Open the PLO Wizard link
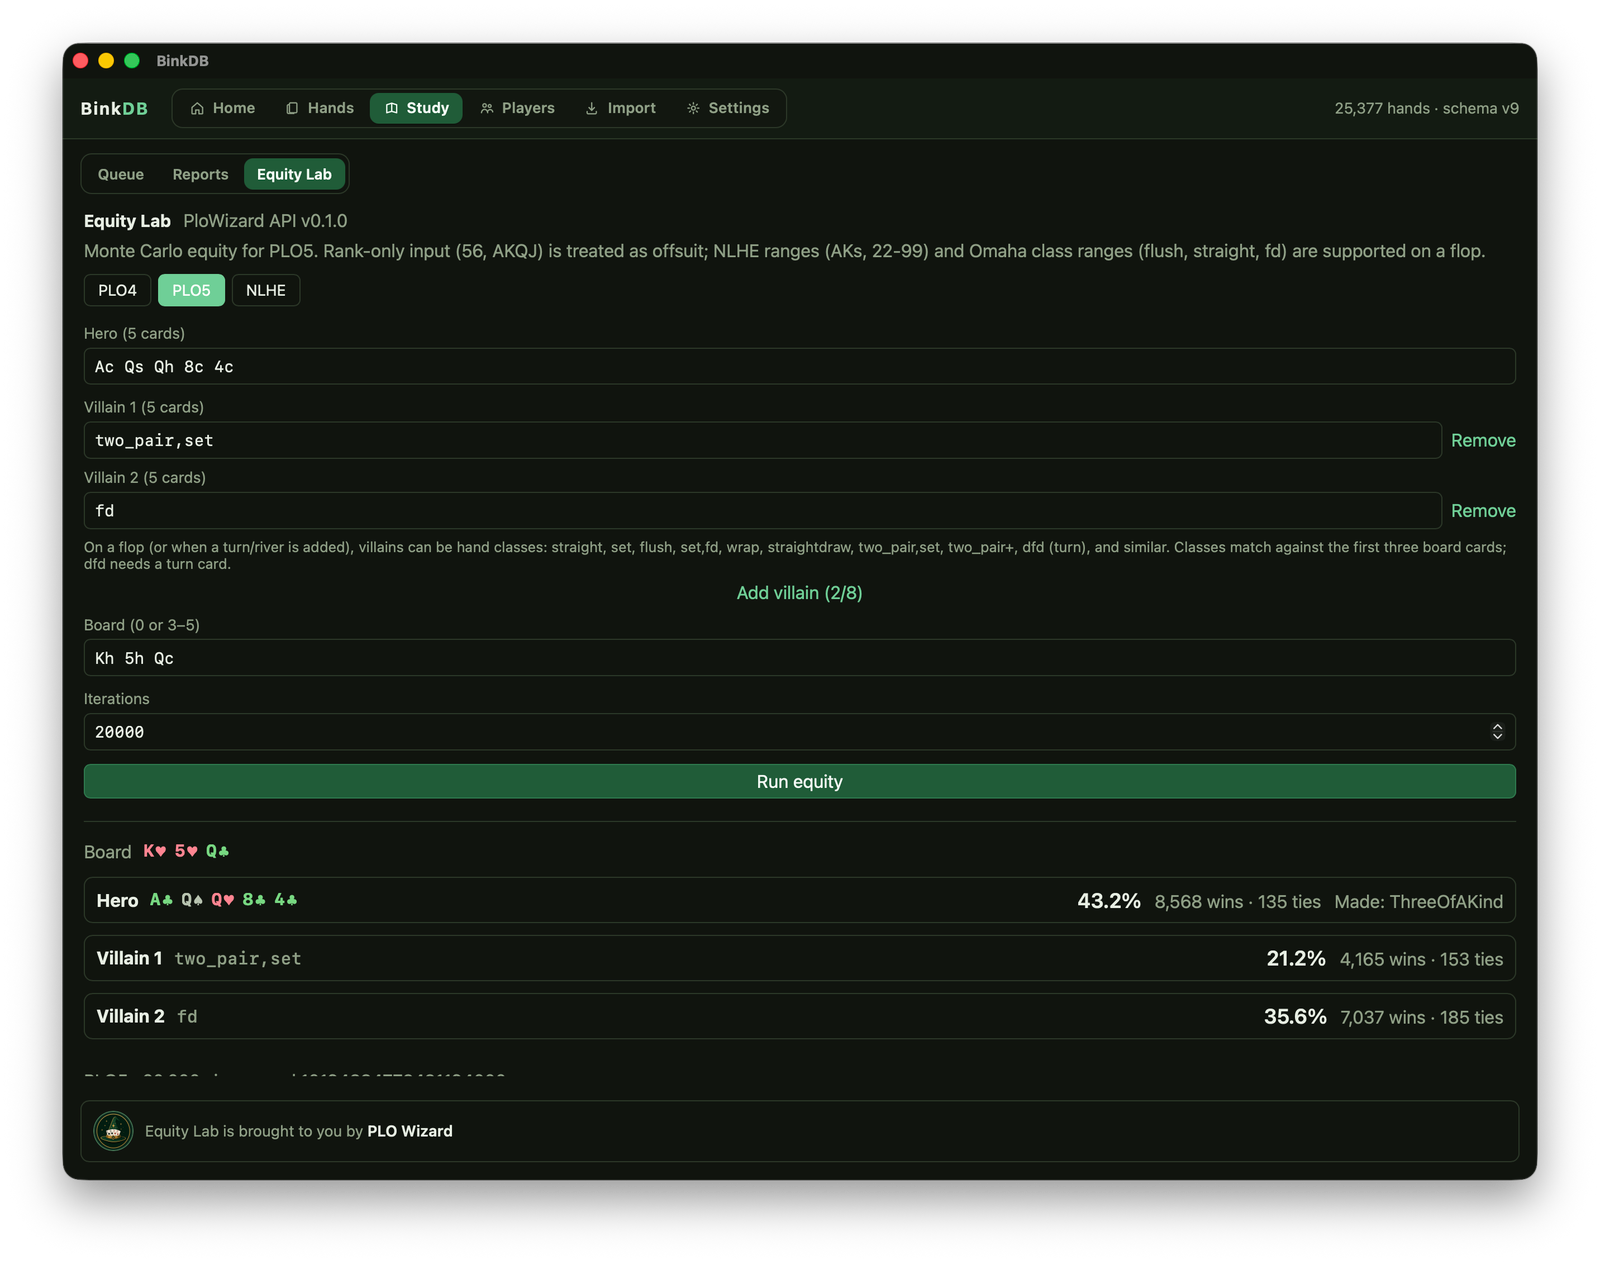The height and width of the screenshot is (1263, 1600). (410, 1131)
